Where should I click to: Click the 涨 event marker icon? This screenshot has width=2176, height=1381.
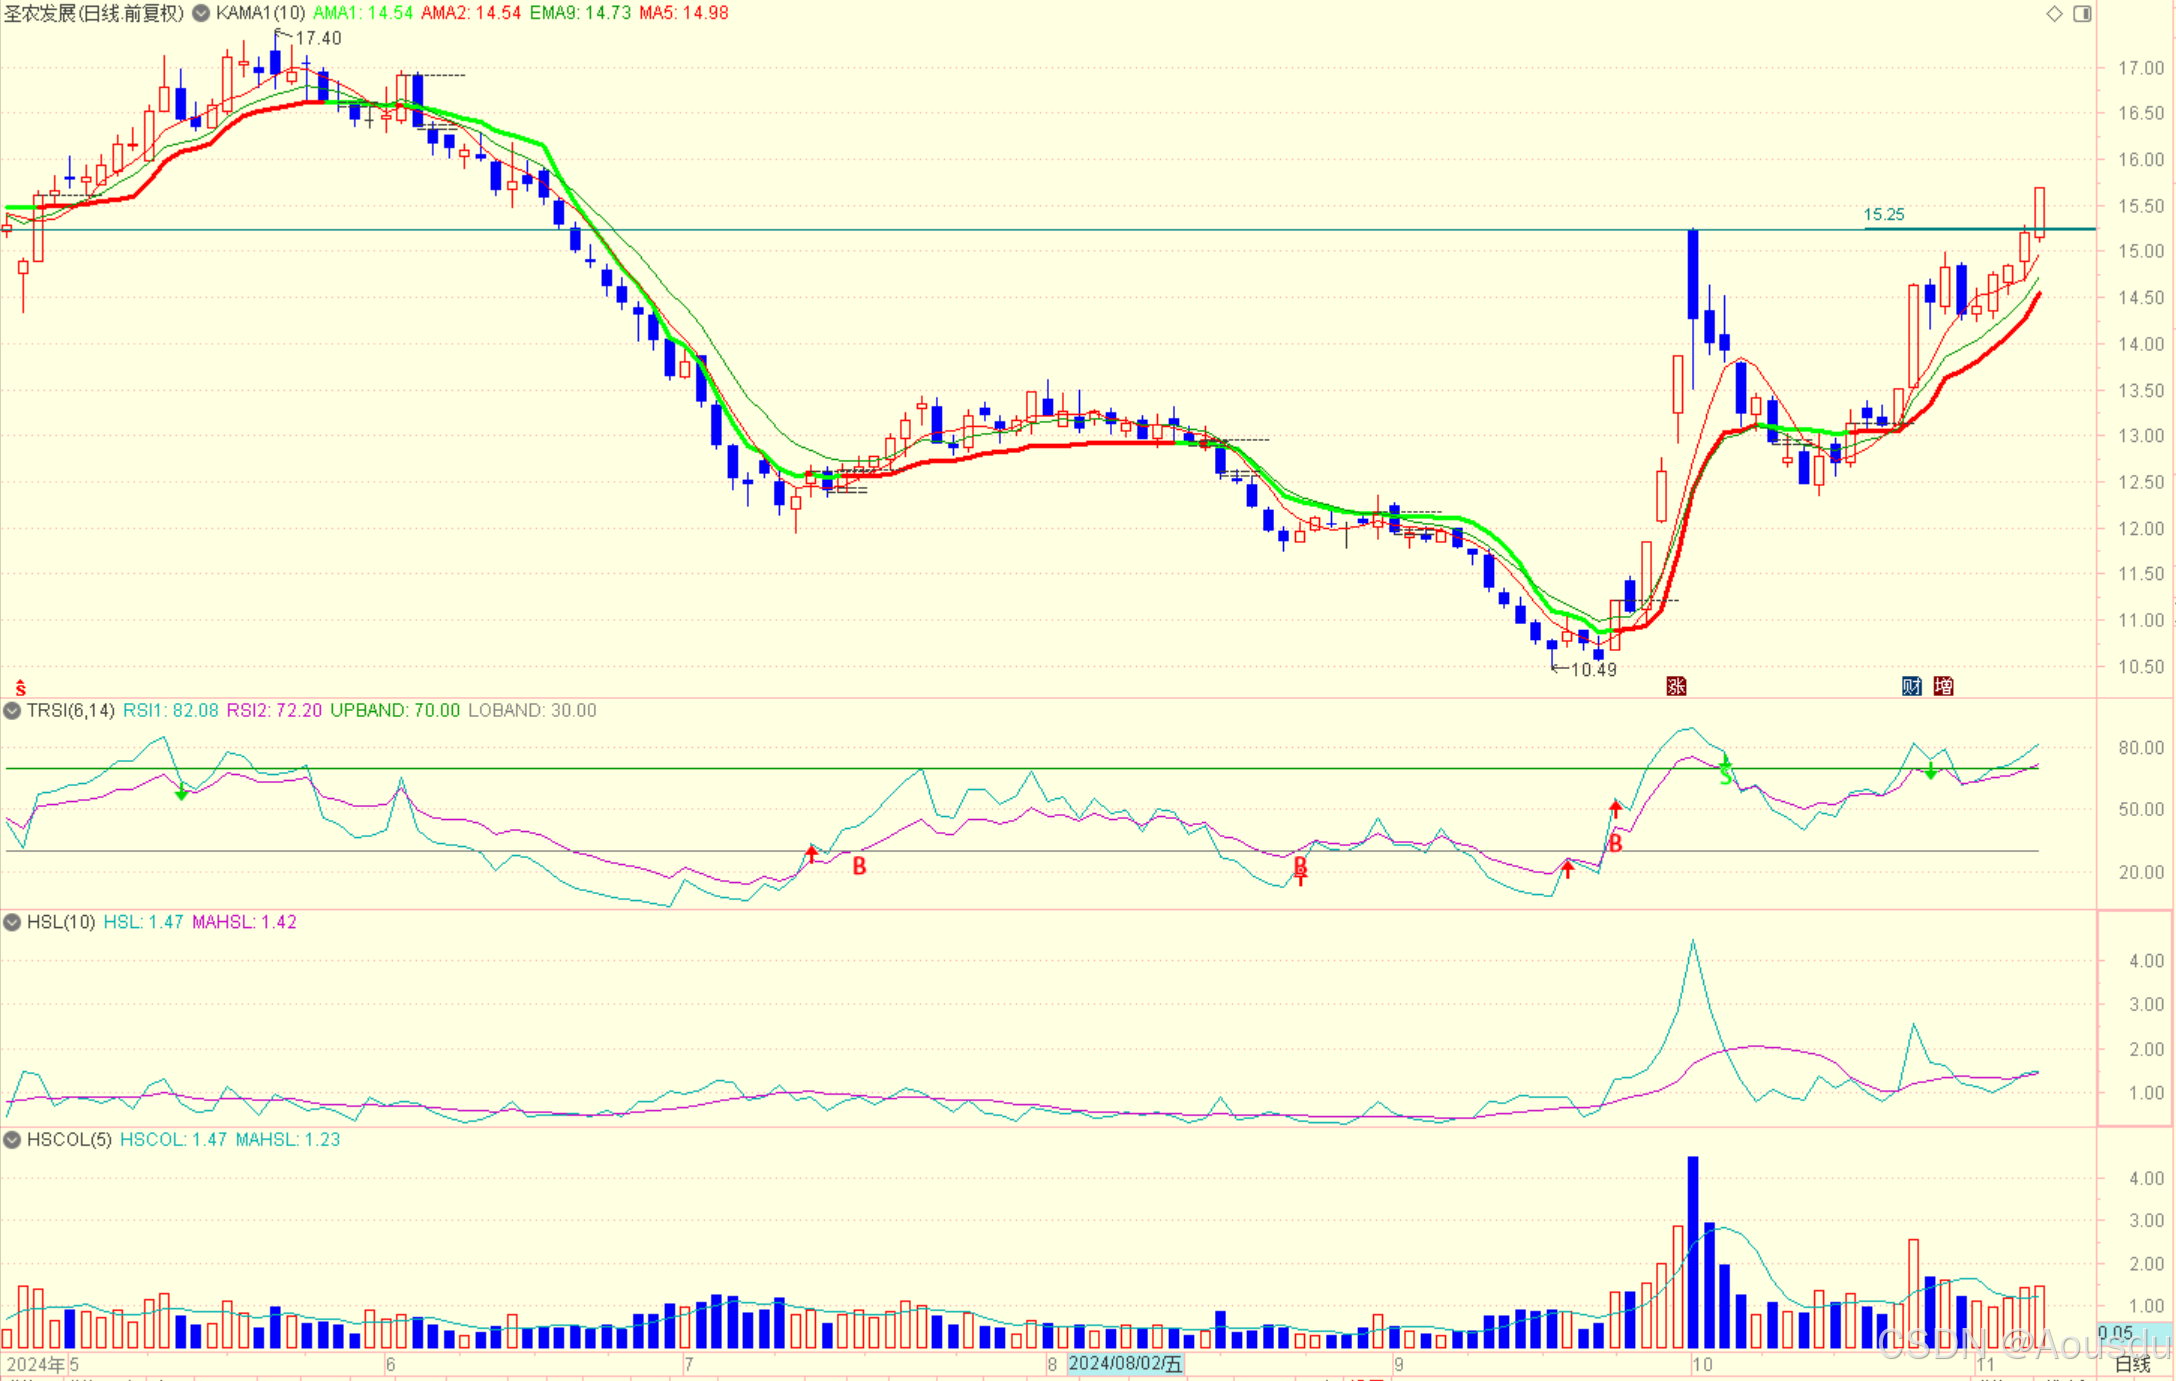[x=1676, y=686]
